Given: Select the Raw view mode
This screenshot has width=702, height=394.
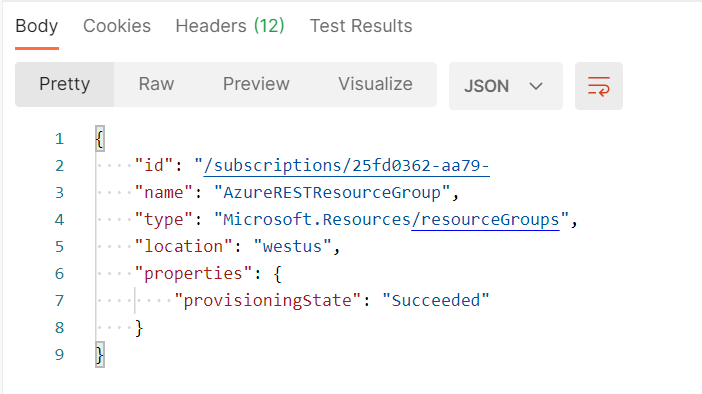Looking at the screenshot, I should (x=156, y=84).
